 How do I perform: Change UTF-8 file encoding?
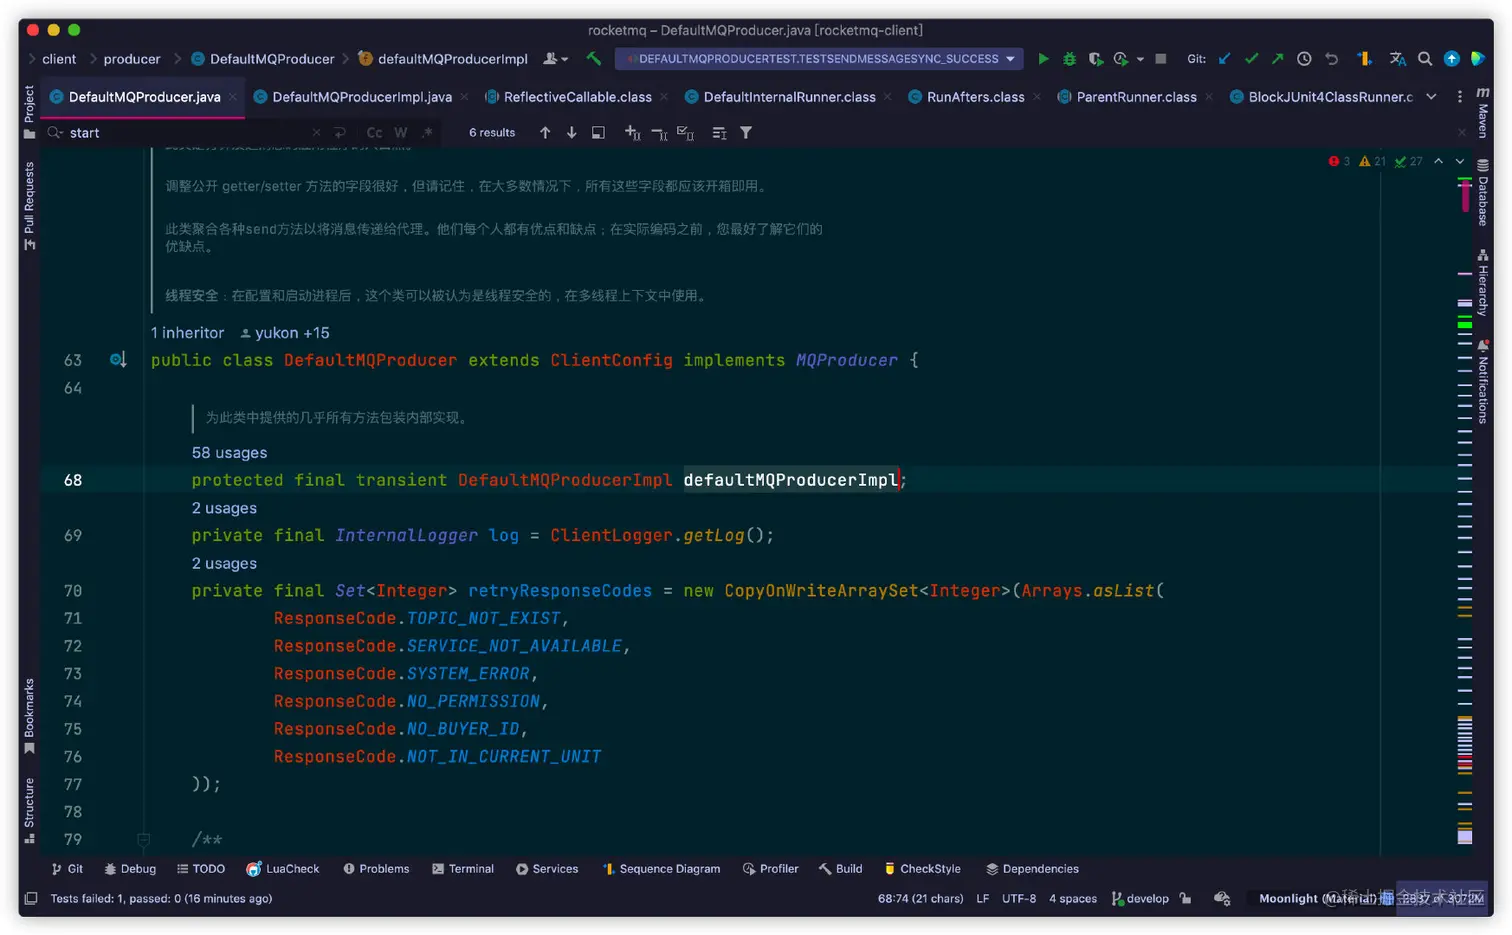1019,898
